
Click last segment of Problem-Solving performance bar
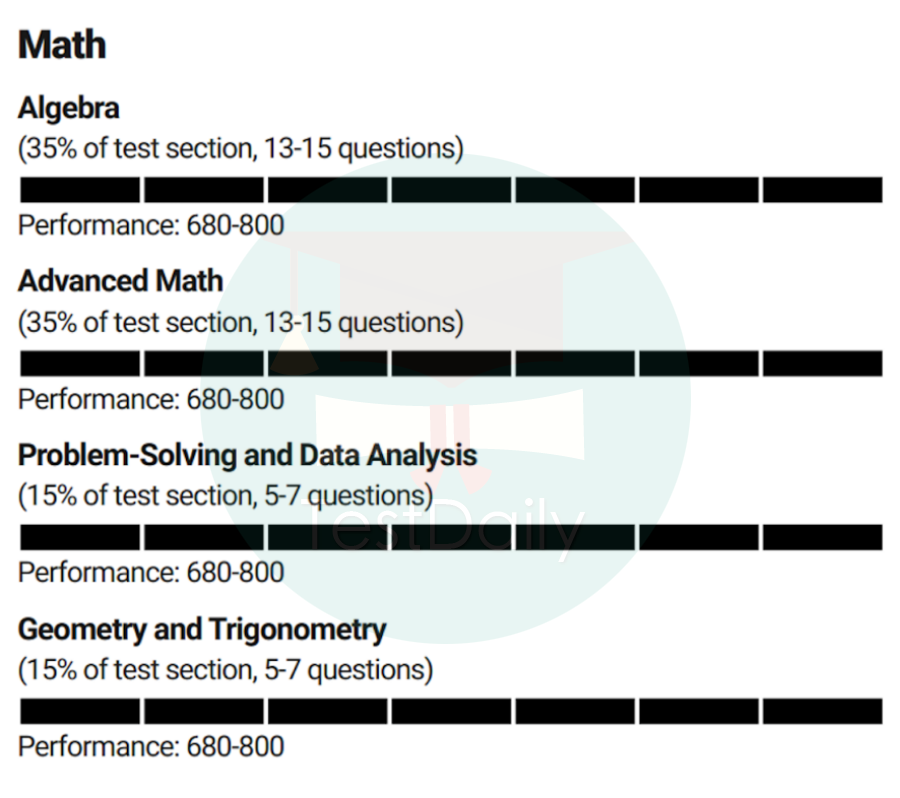(822, 537)
